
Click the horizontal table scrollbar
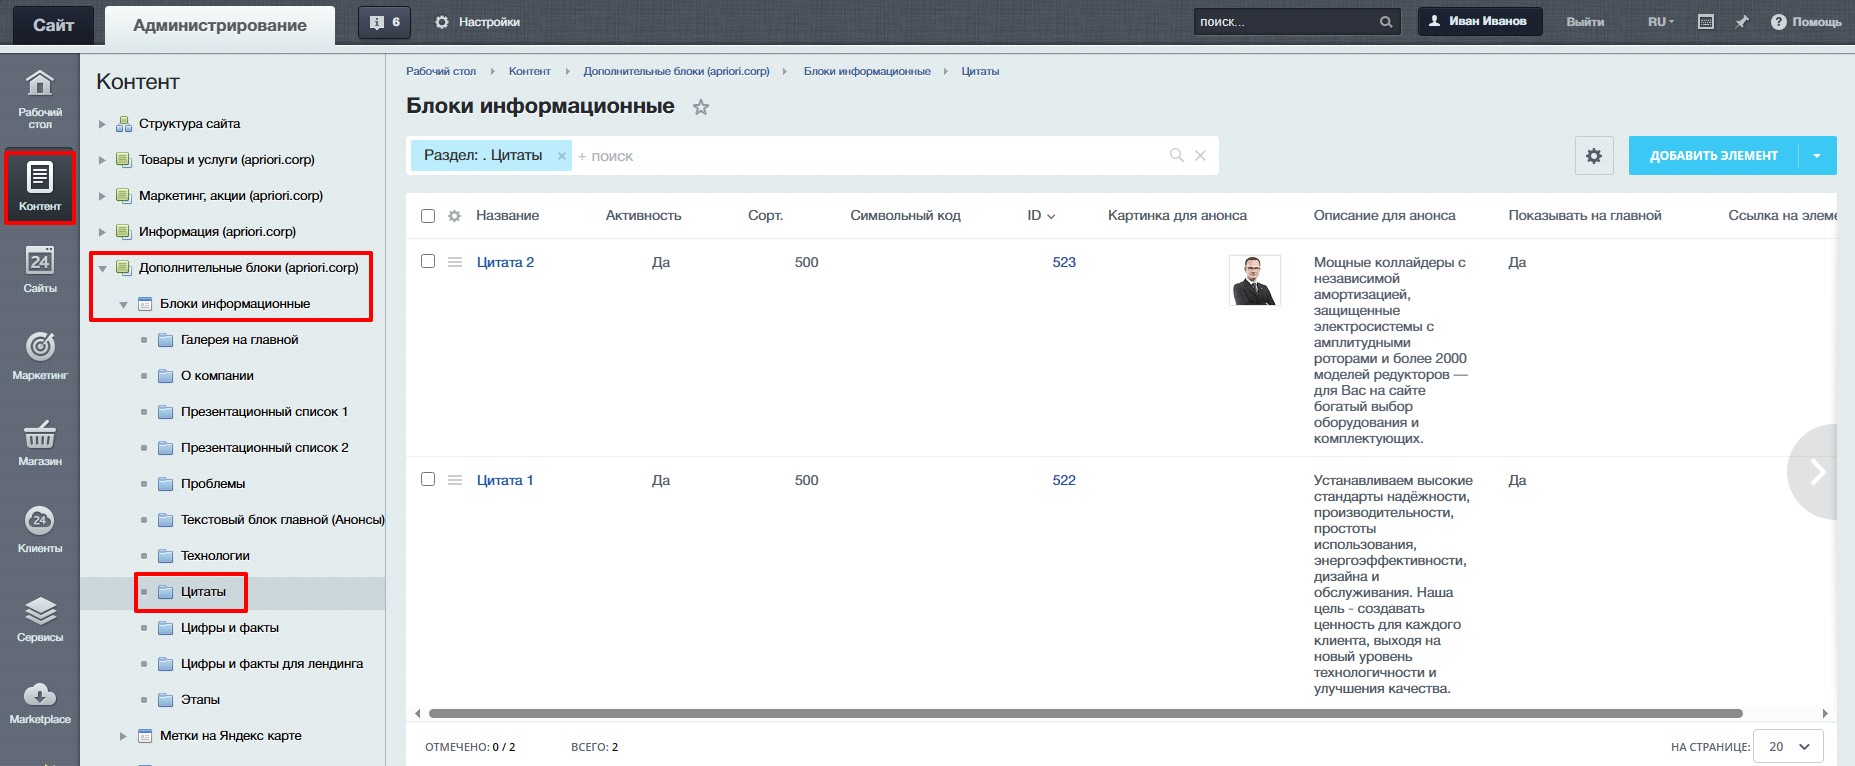click(x=1085, y=714)
